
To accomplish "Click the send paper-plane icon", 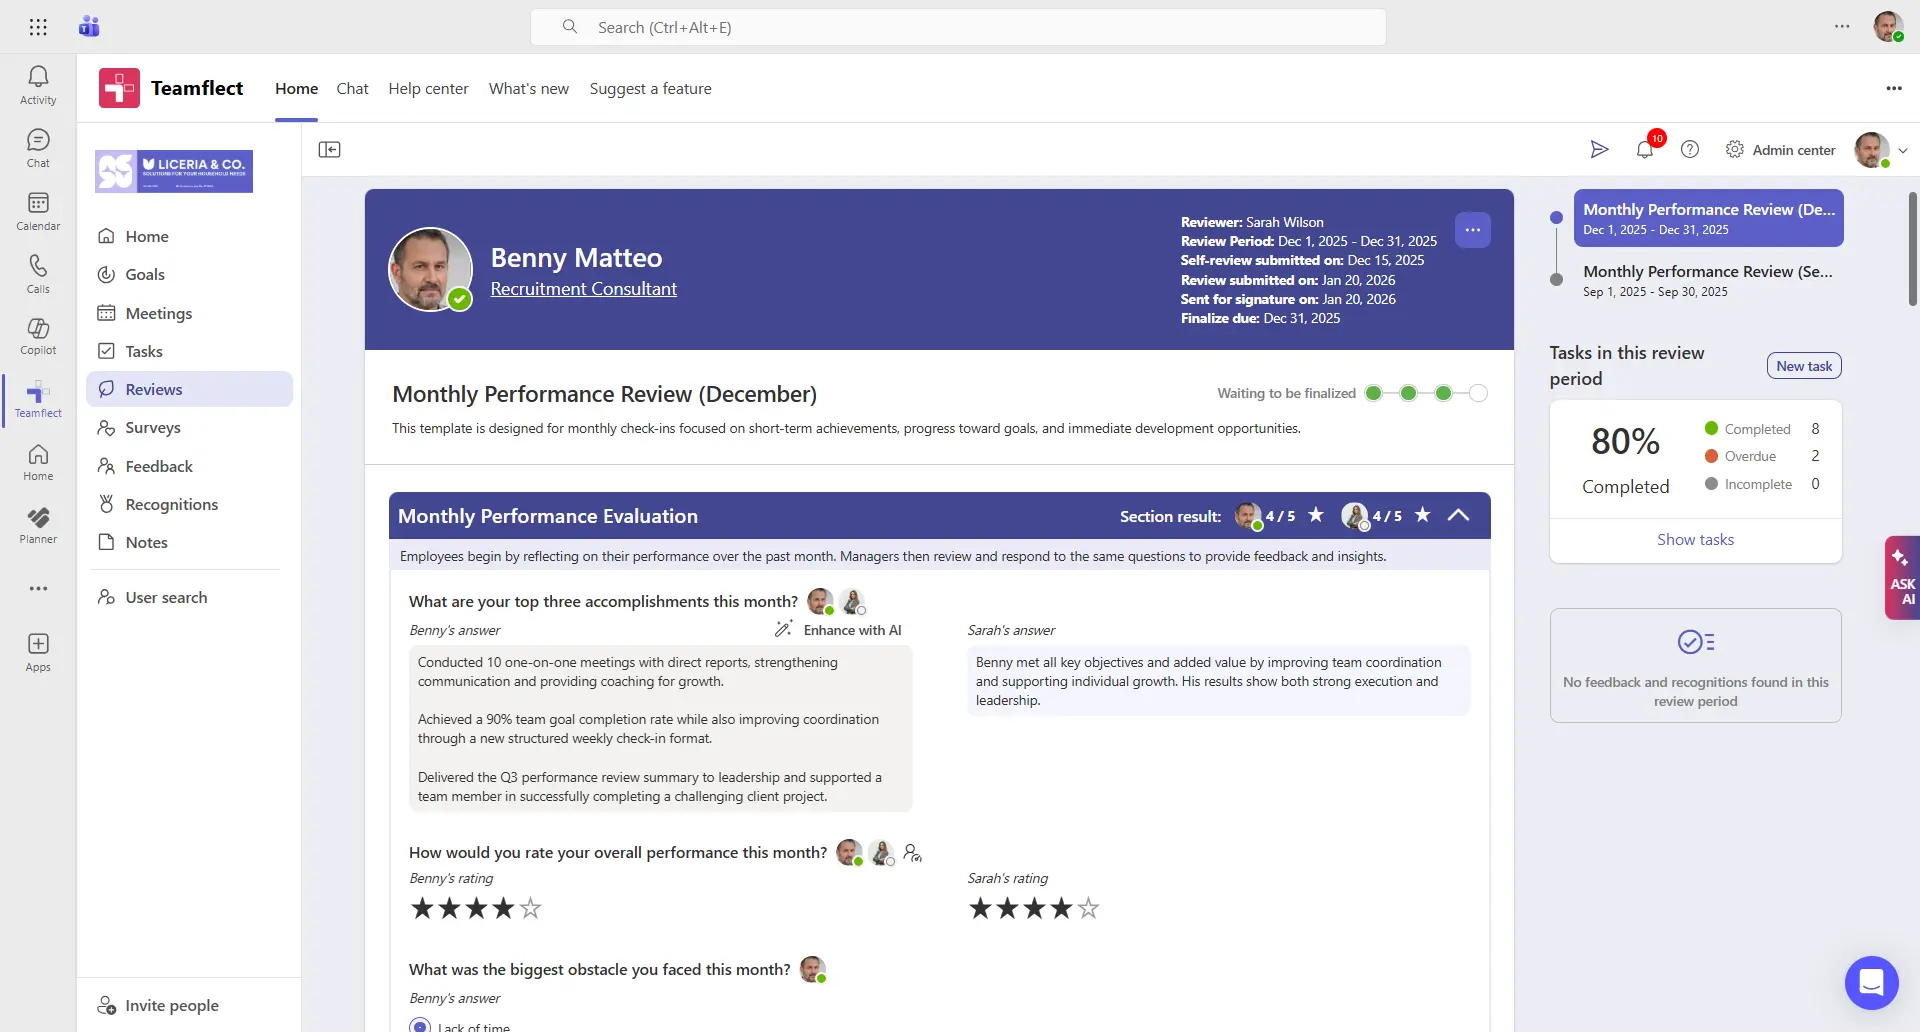I will click(x=1599, y=150).
